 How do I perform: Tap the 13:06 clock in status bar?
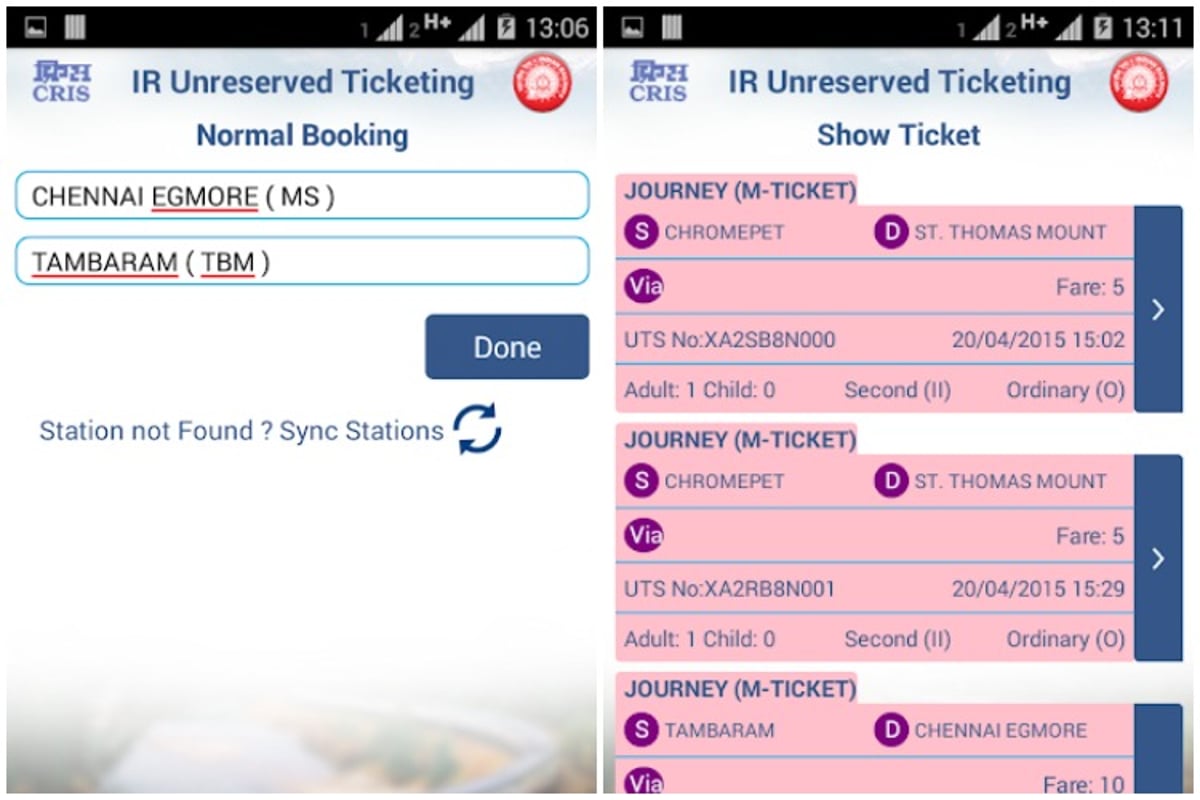coord(557,27)
